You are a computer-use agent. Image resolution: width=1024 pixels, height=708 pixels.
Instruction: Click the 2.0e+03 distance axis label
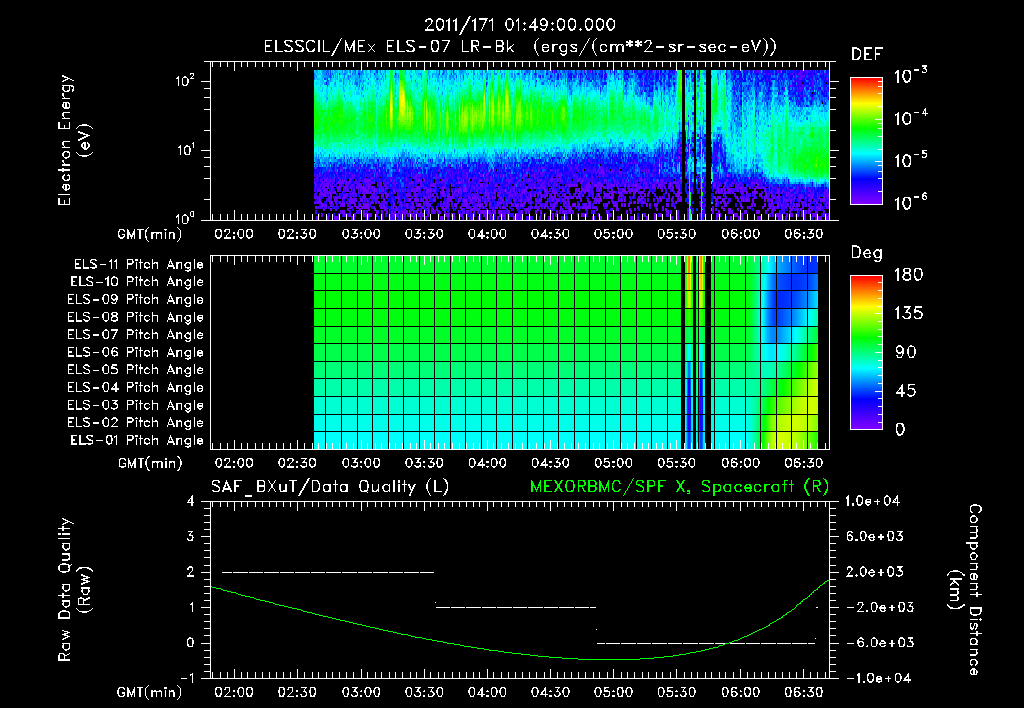point(874,572)
